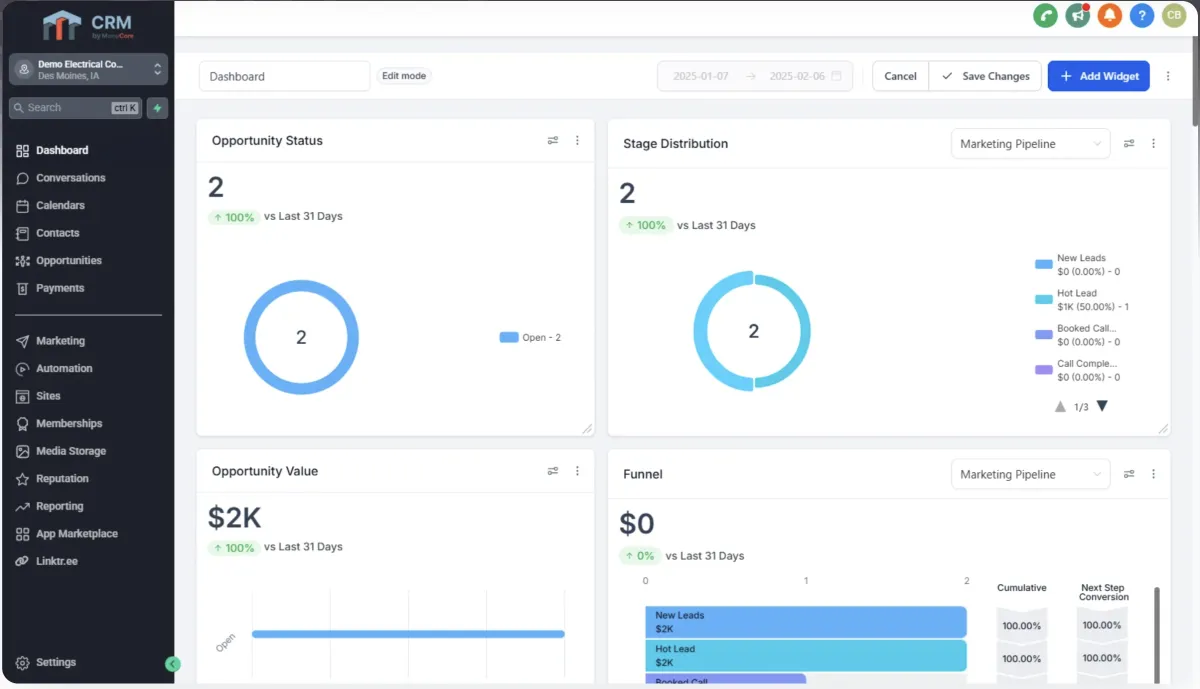This screenshot has width=1200, height=689.
Task: Click the legend next page down arrow
Action: point(1102,406)
